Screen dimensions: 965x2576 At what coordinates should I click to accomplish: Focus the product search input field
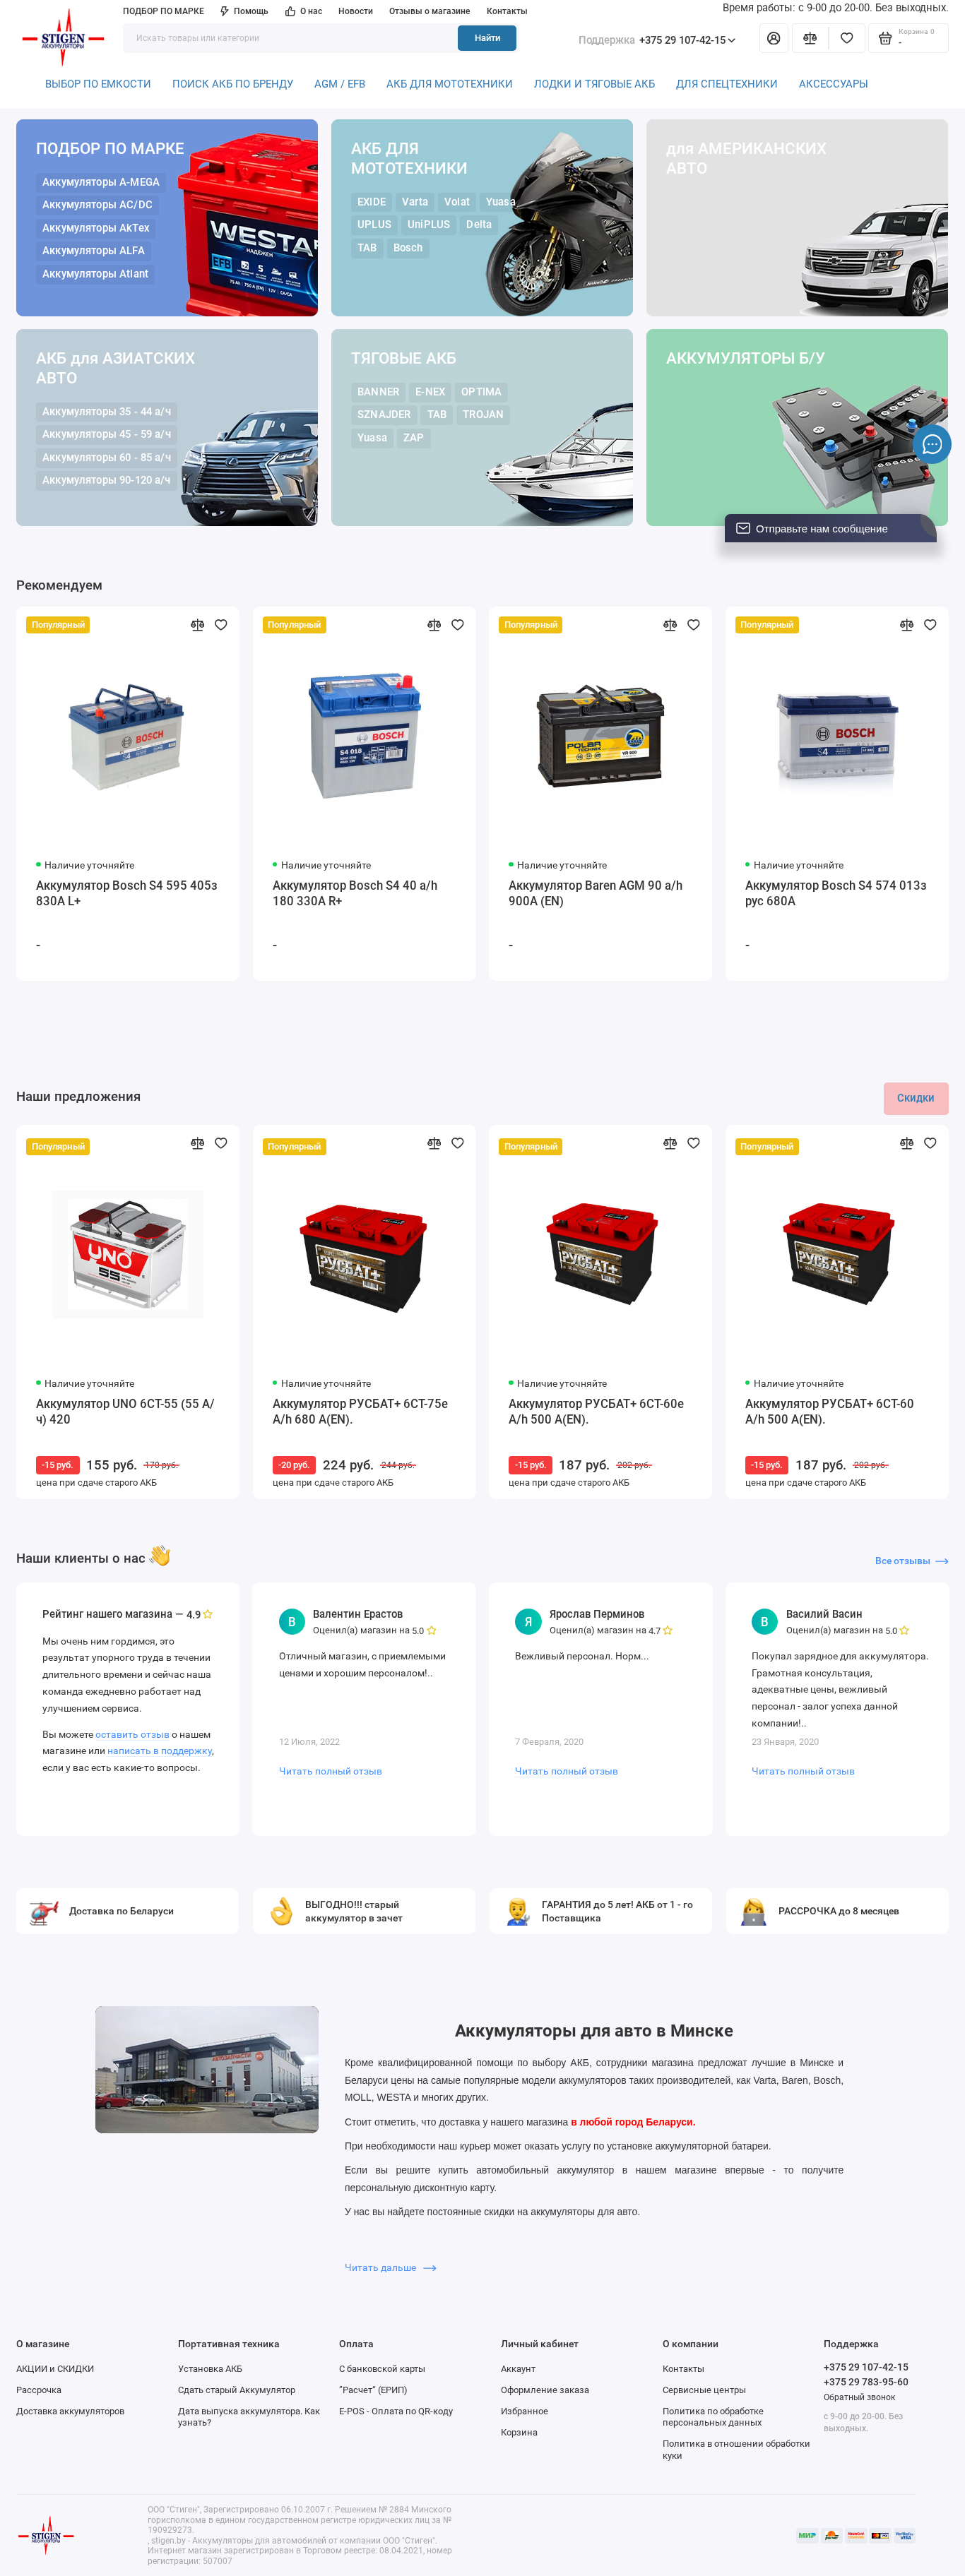click(x=289, y=38)
